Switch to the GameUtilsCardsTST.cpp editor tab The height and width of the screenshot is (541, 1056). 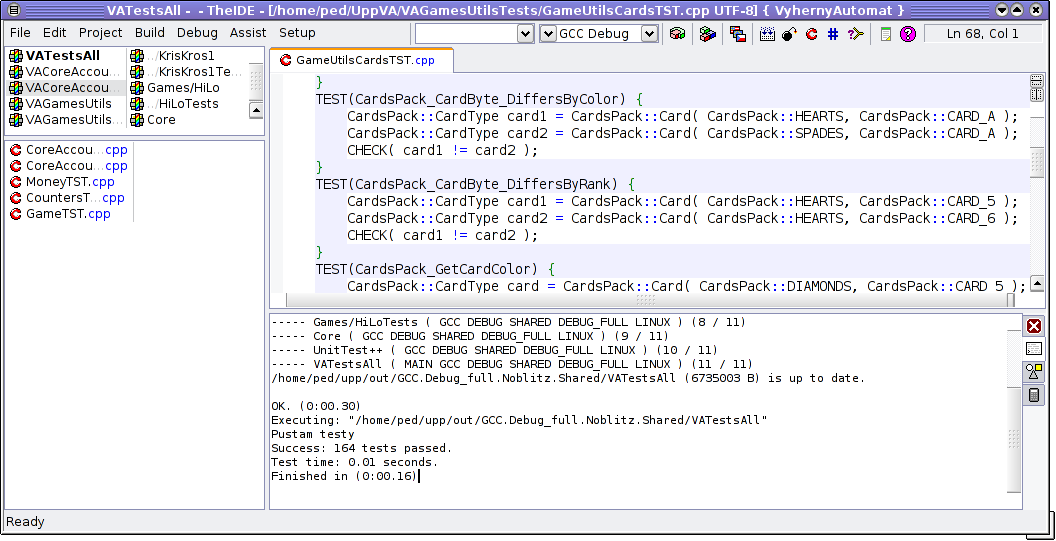pyautogui.click(x=364, y=61)
